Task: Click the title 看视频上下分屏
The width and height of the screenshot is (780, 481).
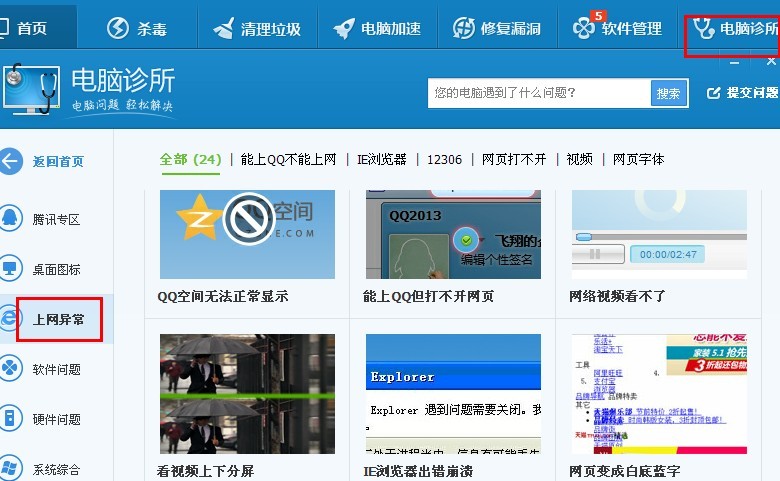Action: tap(205, 471)
